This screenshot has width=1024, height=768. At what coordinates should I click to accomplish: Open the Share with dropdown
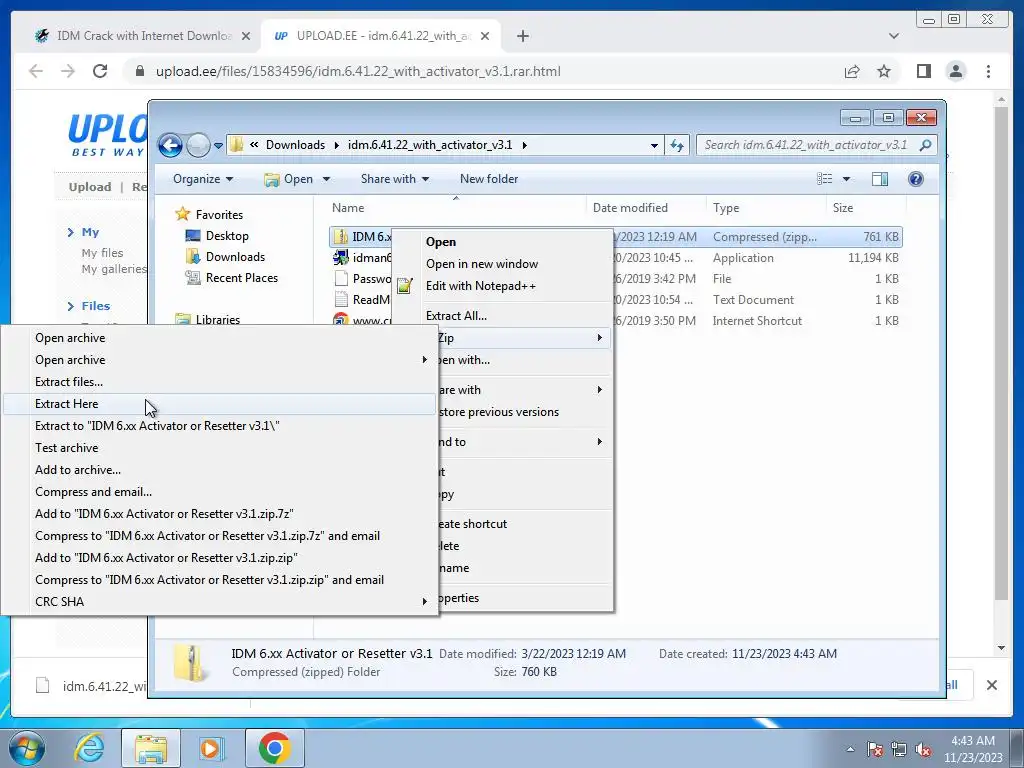point(394,179)
